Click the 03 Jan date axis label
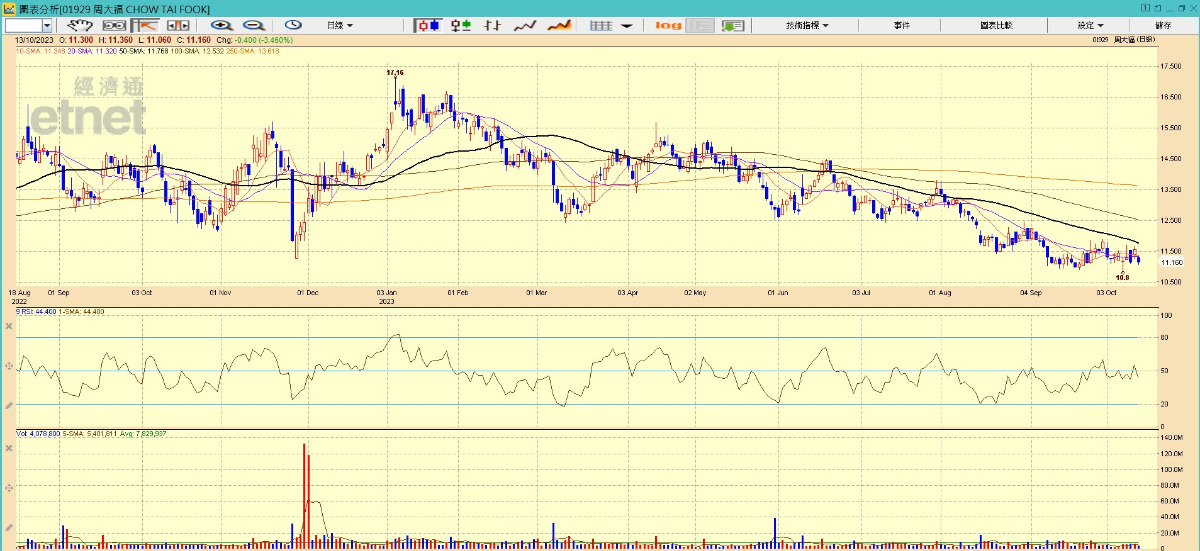Viewport: 1200px width, 551px height. pyautogui.click(x=389, y=293)
